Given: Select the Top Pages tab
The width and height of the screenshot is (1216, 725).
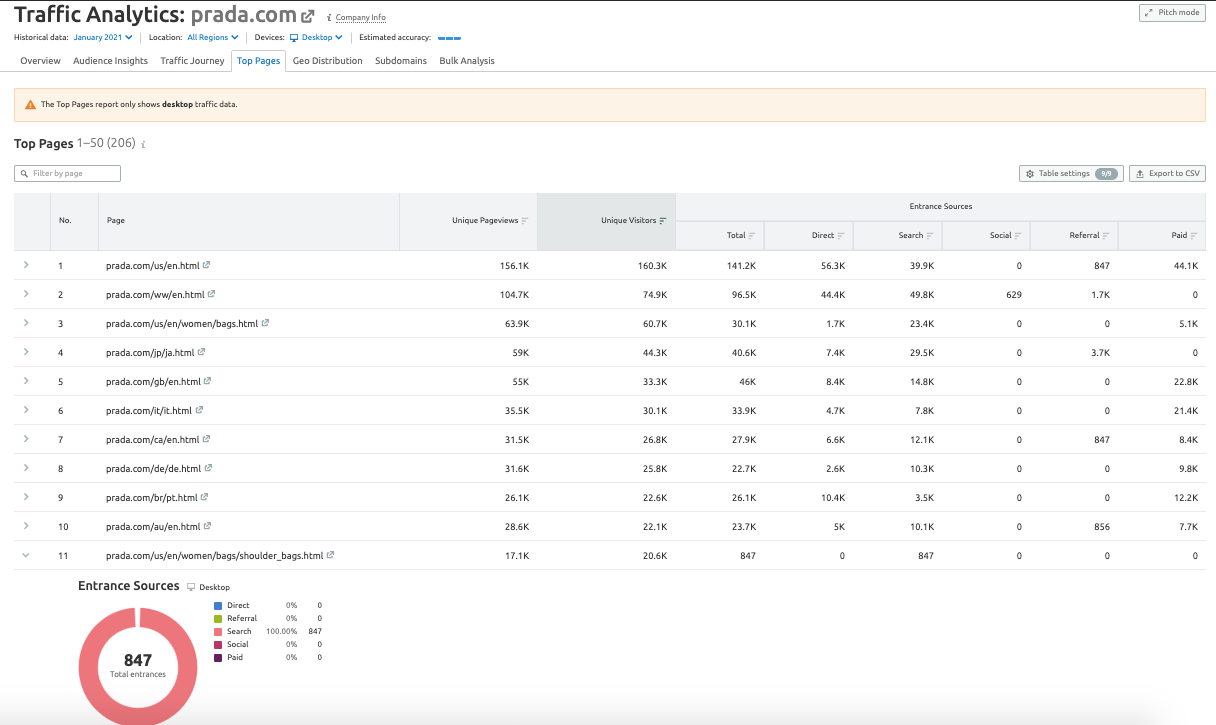Looking at the screenshot, I should [258, 61].
